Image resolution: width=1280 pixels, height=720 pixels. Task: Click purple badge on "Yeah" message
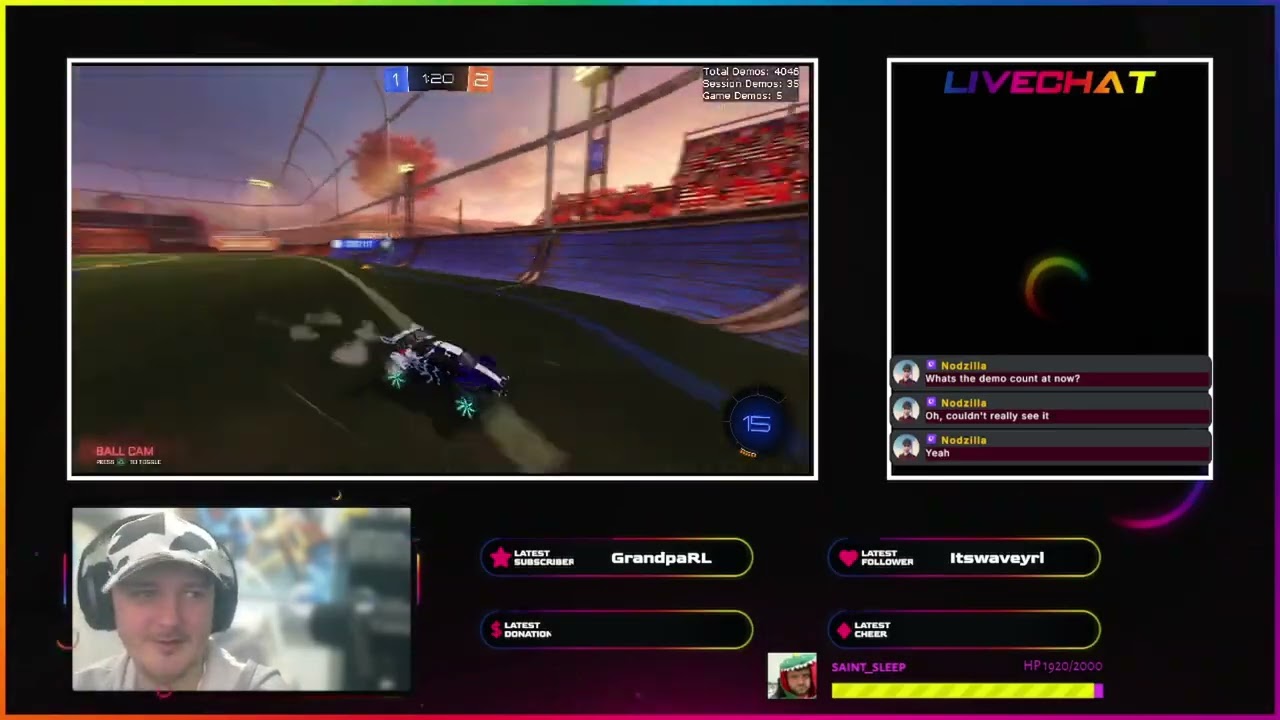point(931,440)
